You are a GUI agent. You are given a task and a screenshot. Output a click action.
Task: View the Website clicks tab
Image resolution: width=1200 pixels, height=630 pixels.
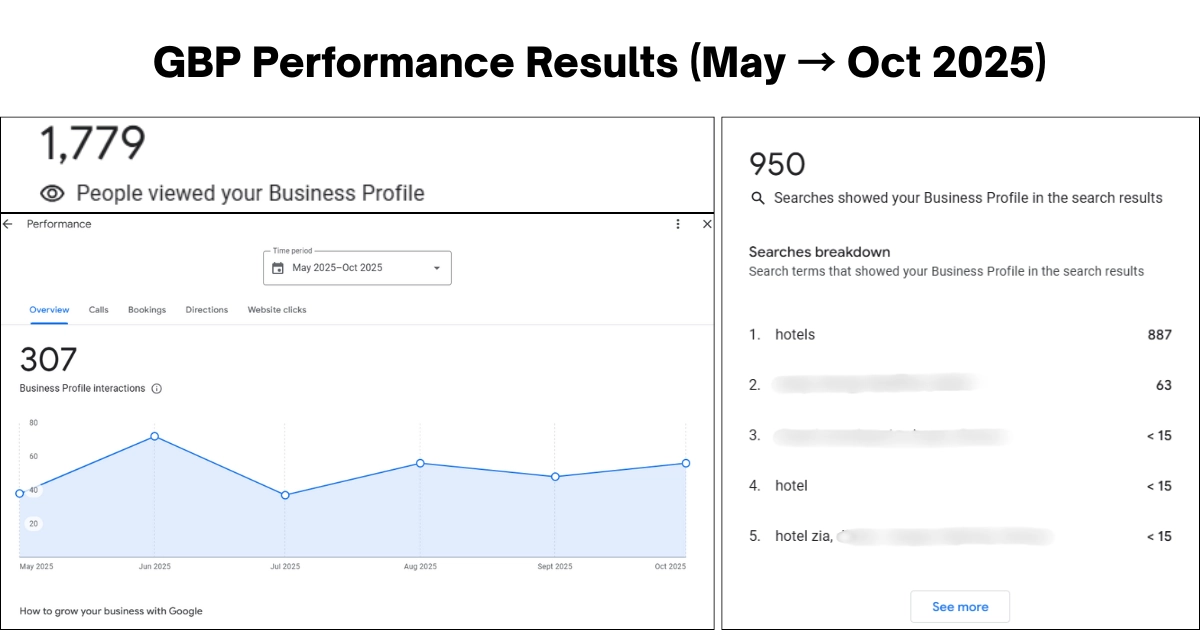pyautogui.click(x=277, y=310)
